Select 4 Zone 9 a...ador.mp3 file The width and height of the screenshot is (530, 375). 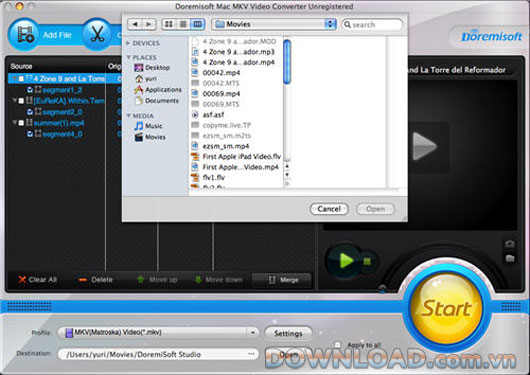pos(236,52)
